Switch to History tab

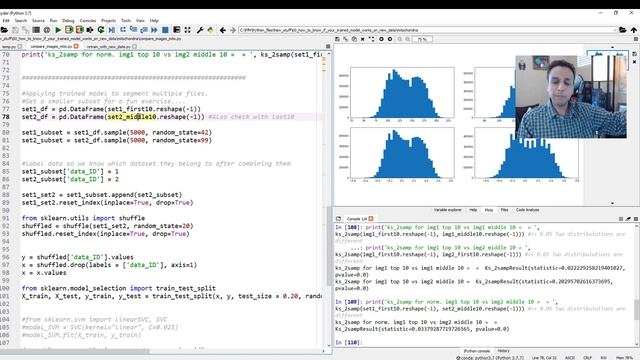tap(503, 351)
